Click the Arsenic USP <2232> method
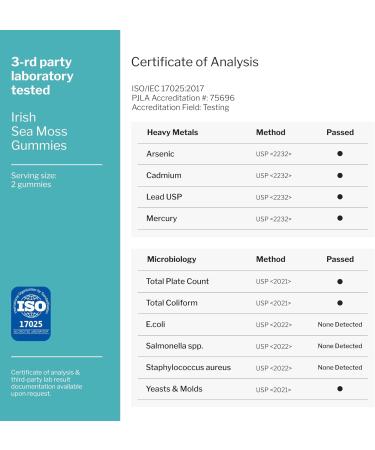 pyautogui.click(x=273, y=154)
